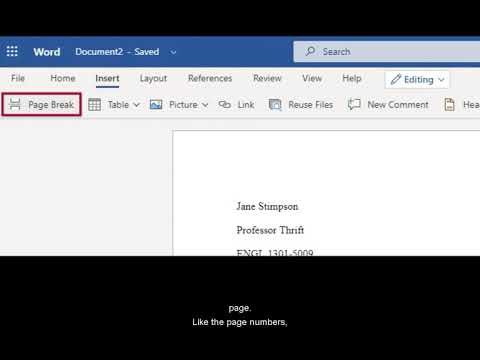Open the app launcher waffle icon
The height and width of the screenshot is (360, 480).
[x=12, y=51]
